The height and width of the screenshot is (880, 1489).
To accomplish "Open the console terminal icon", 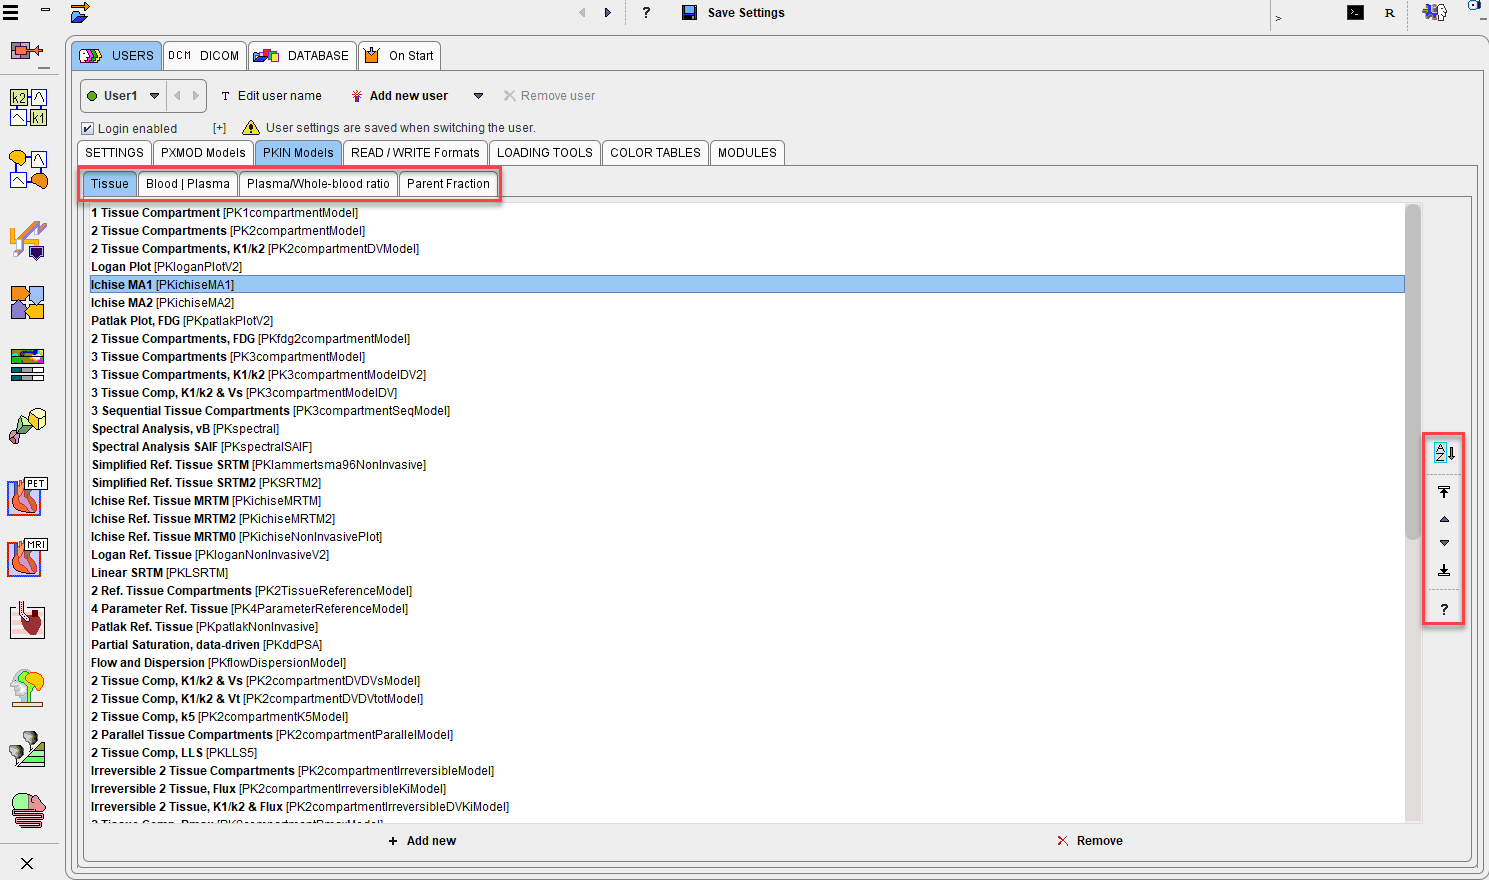I will click(x=1355, y=13).
